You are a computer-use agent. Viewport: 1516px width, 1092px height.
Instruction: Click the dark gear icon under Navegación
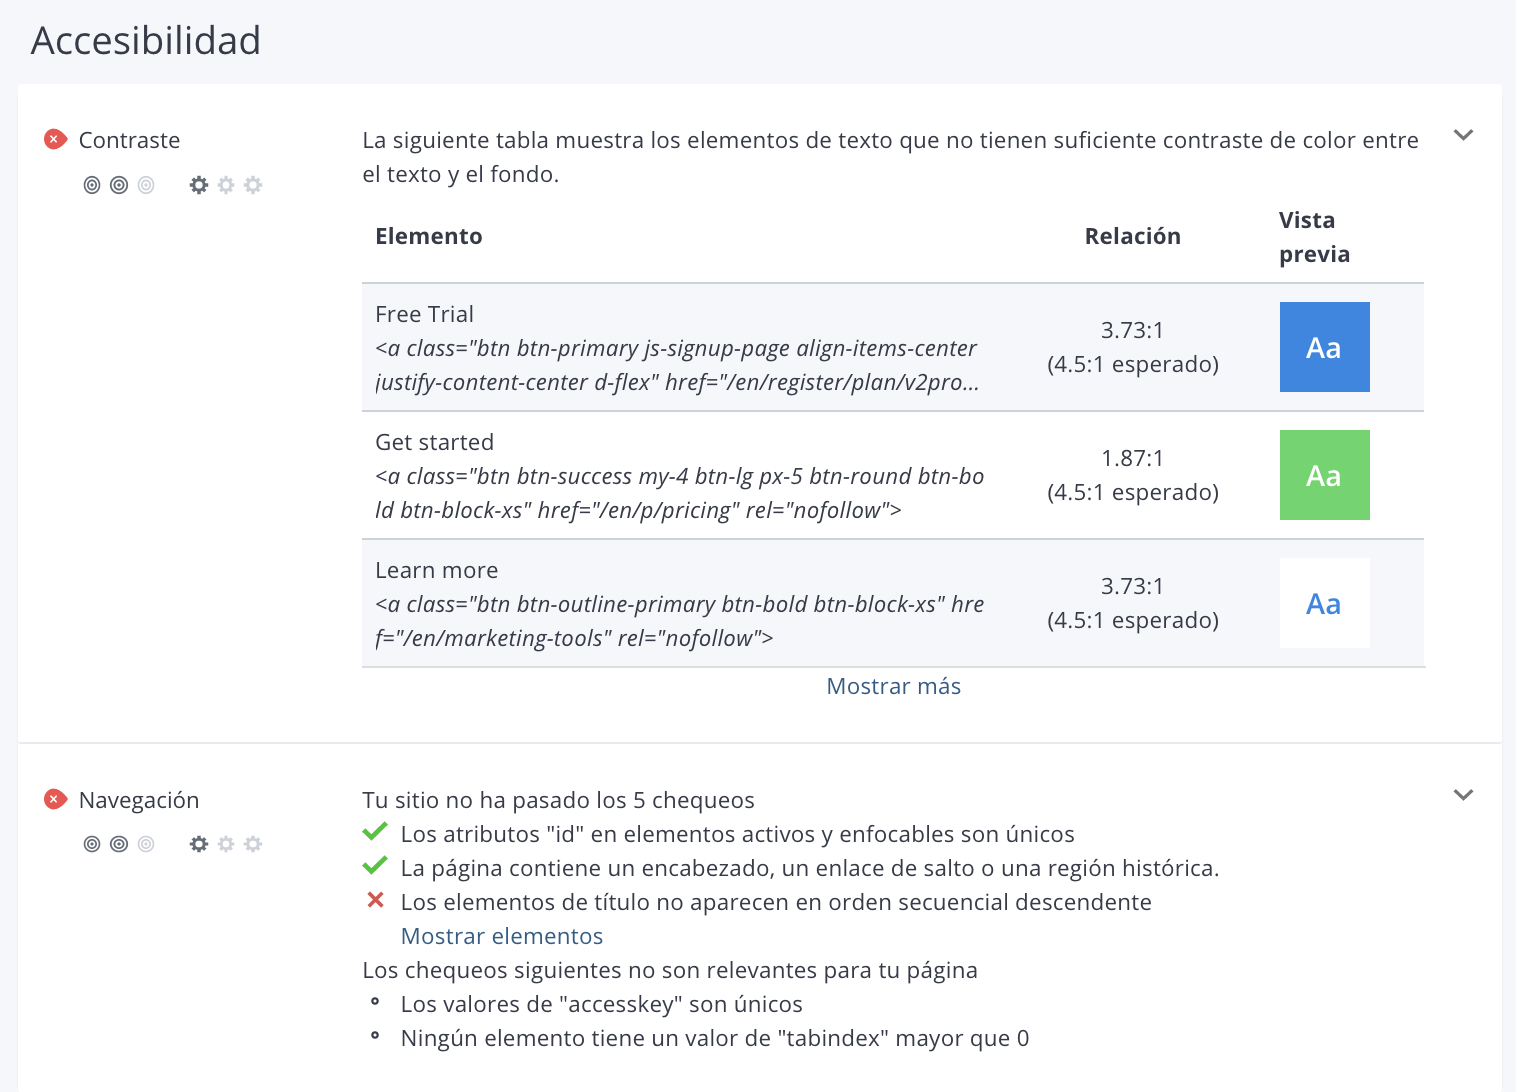tap(199, 844)
